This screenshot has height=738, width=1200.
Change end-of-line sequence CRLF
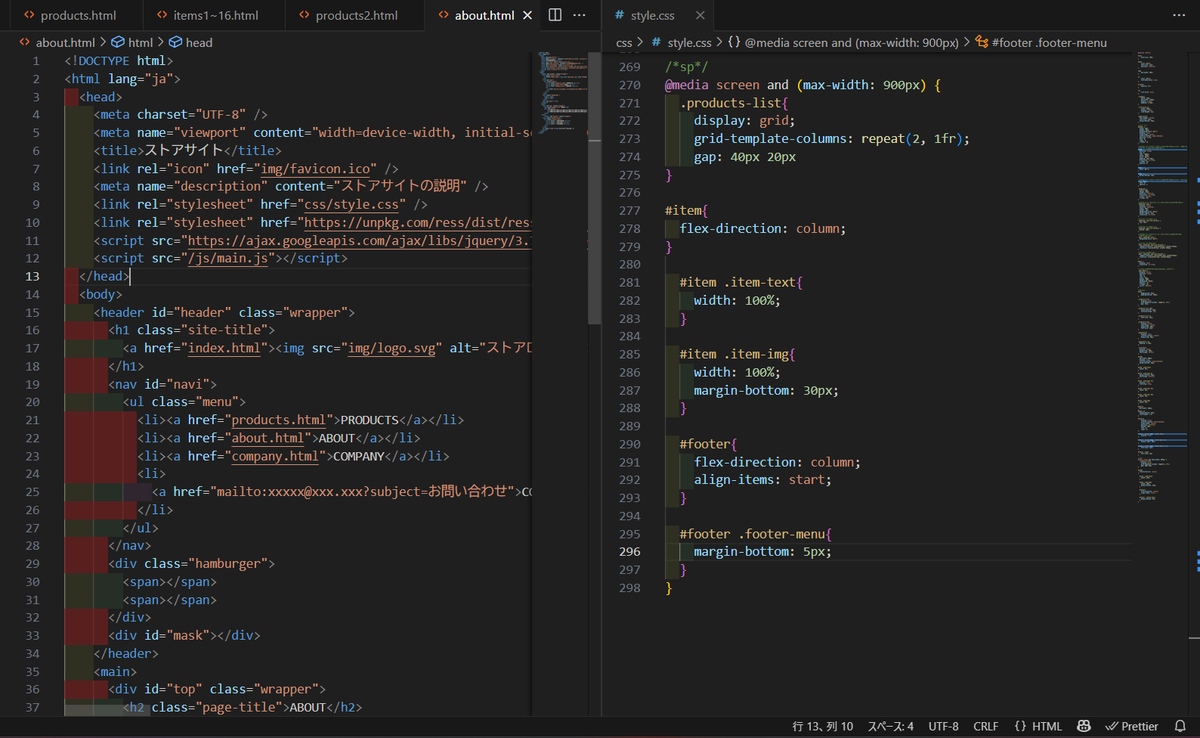(985, 727)
